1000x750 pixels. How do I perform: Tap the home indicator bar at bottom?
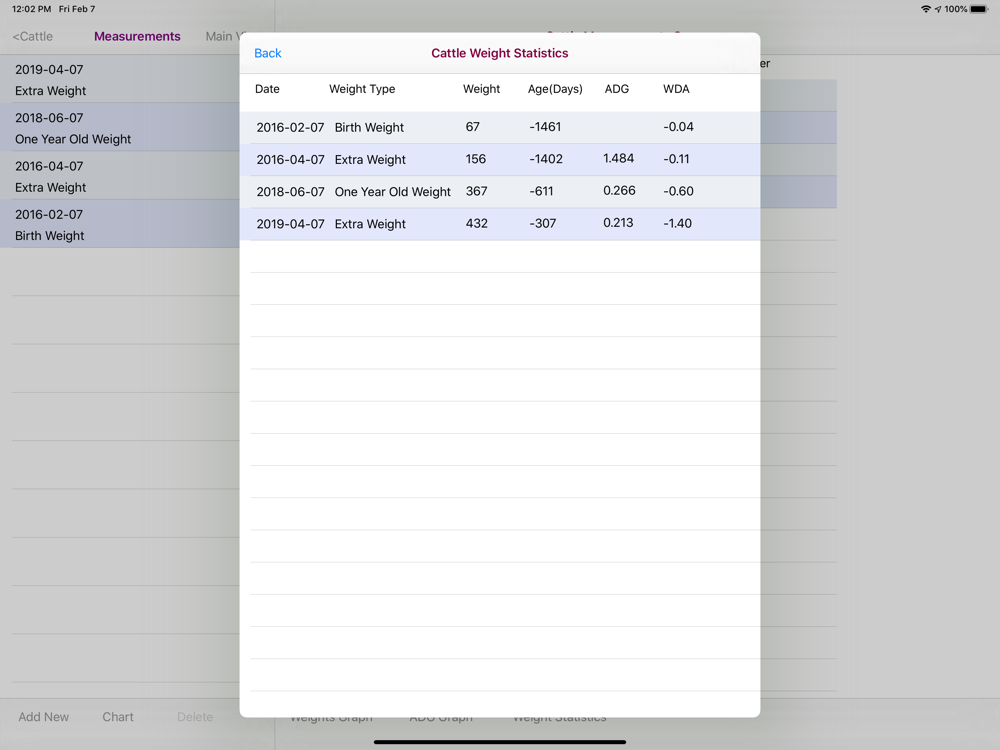tap(500, 742)
